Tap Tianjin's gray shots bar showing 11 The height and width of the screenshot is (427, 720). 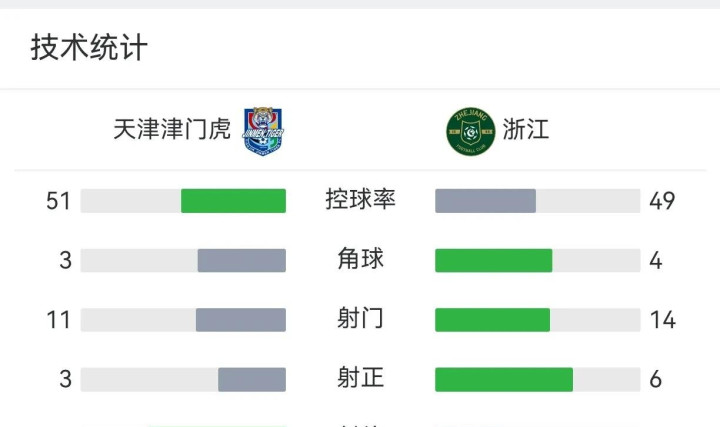click(241, 320)
